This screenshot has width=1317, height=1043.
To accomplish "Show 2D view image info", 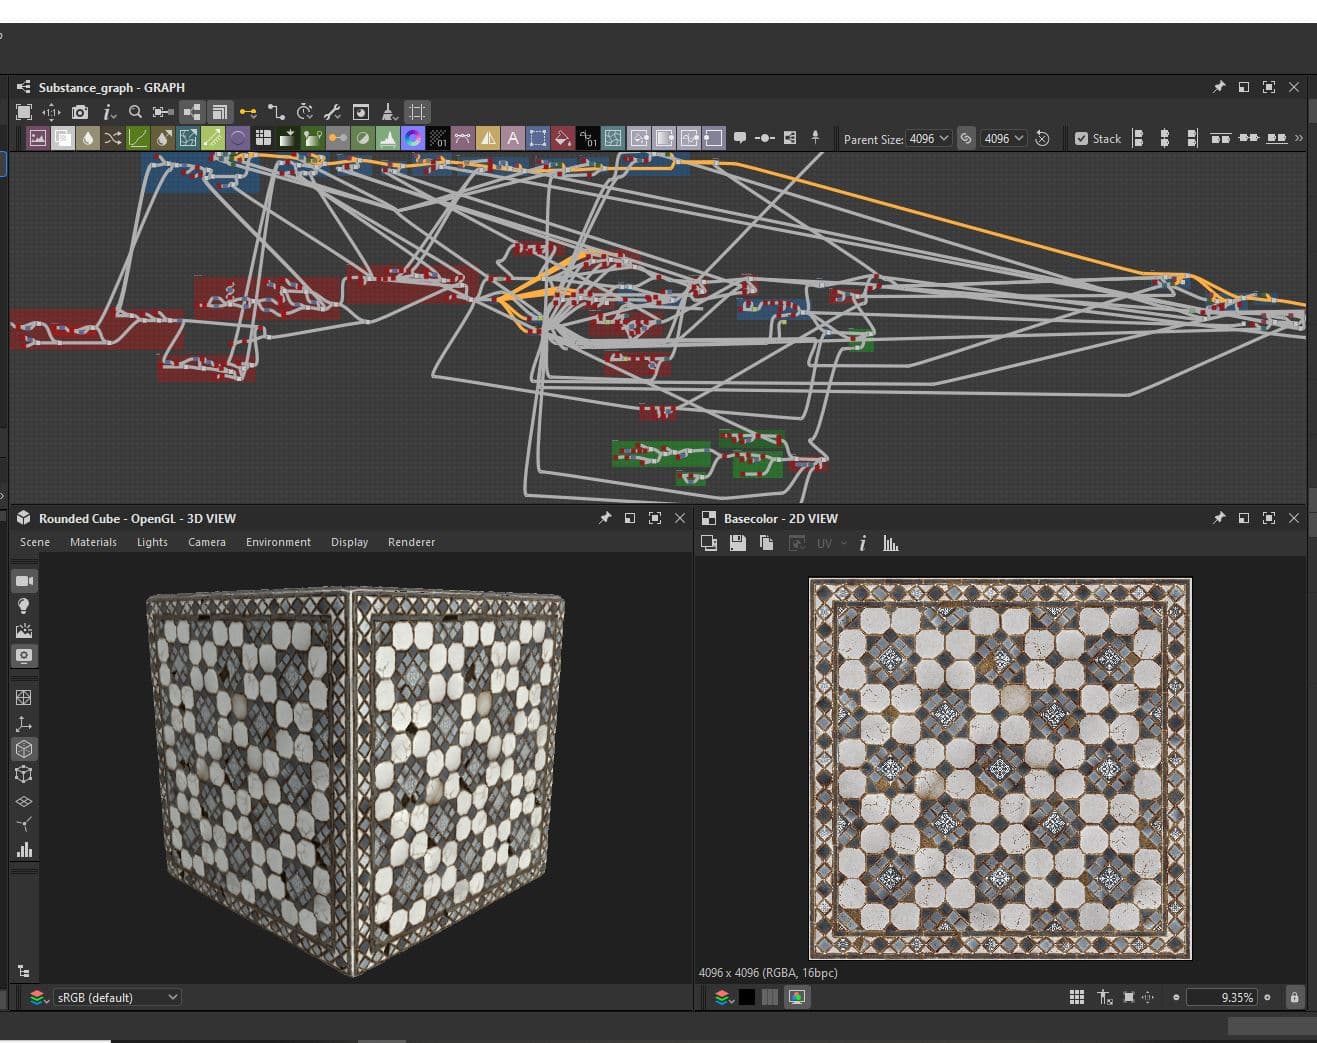I will [862, 543].
